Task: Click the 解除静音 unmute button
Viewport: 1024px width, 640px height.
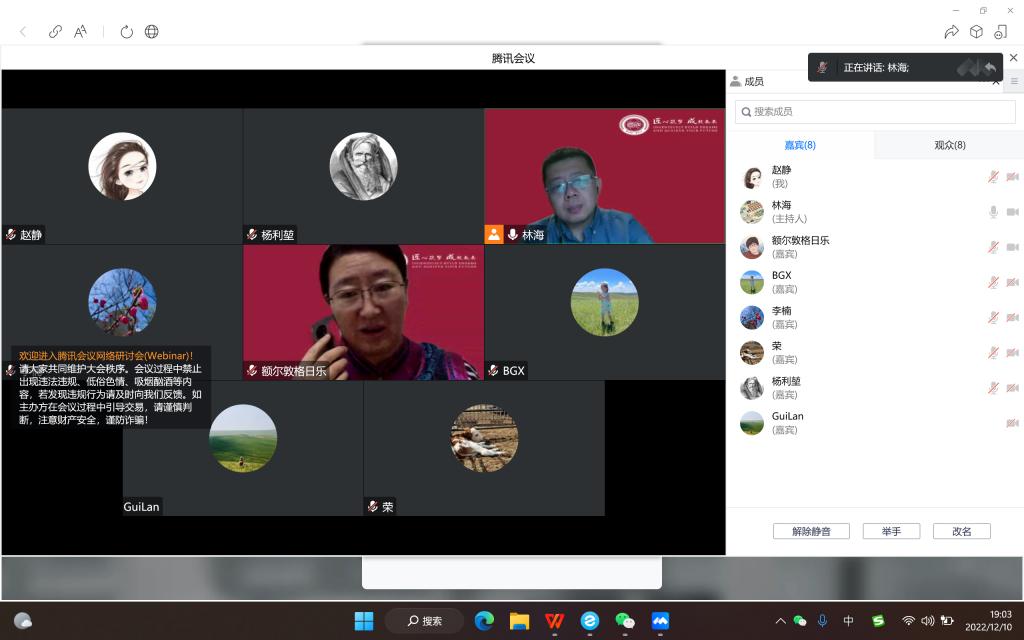Action: point(810,531)
